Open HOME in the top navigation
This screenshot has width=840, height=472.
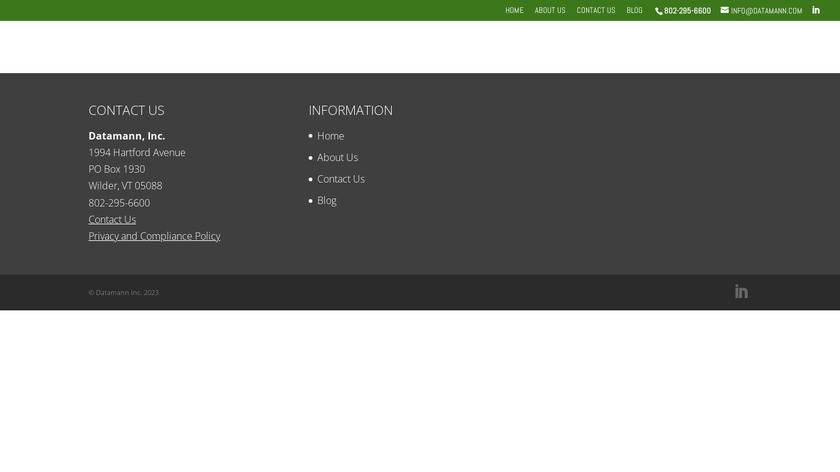click(x=514, y=10)
